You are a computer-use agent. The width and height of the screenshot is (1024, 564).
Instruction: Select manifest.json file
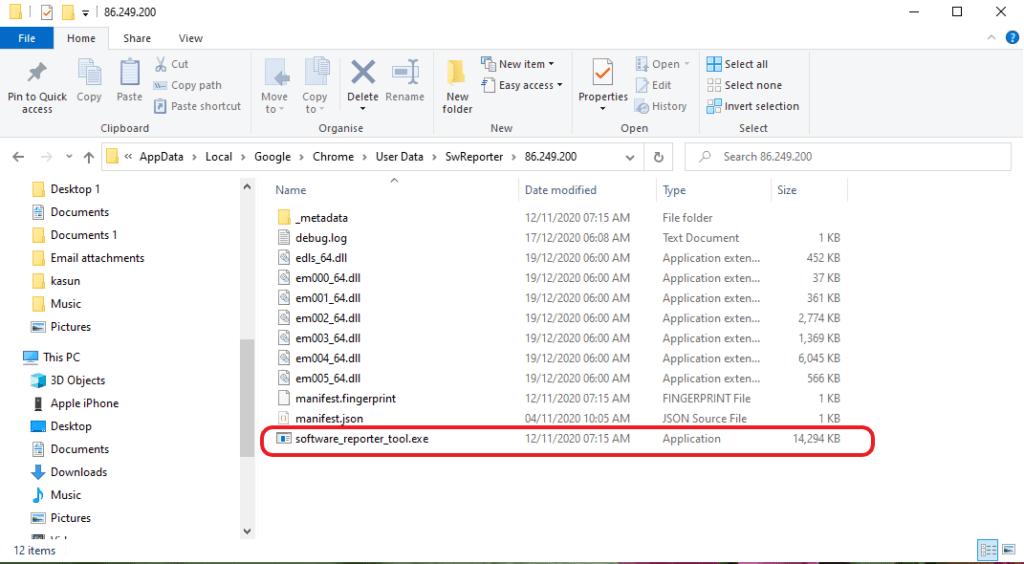(329, 418)
